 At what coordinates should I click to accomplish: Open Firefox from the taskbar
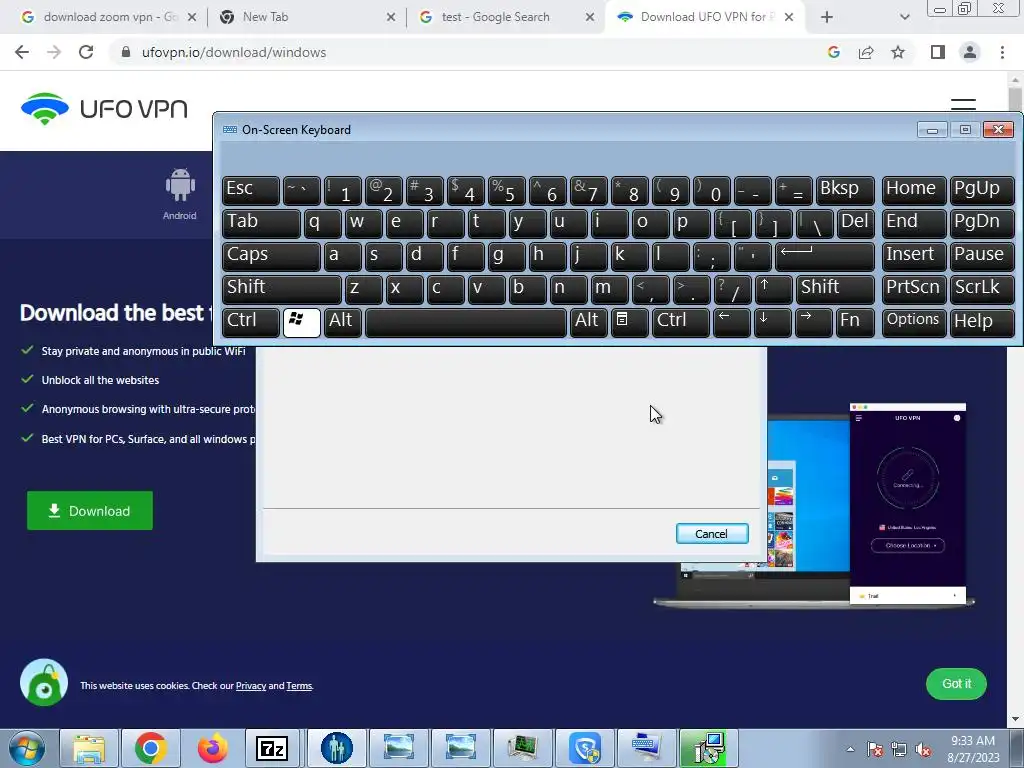pyautogui.click(x=212, y=748)
